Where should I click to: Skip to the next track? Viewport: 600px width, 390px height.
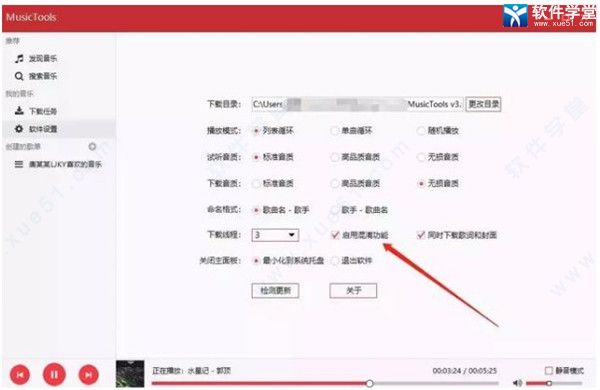[x=88, y=375]
